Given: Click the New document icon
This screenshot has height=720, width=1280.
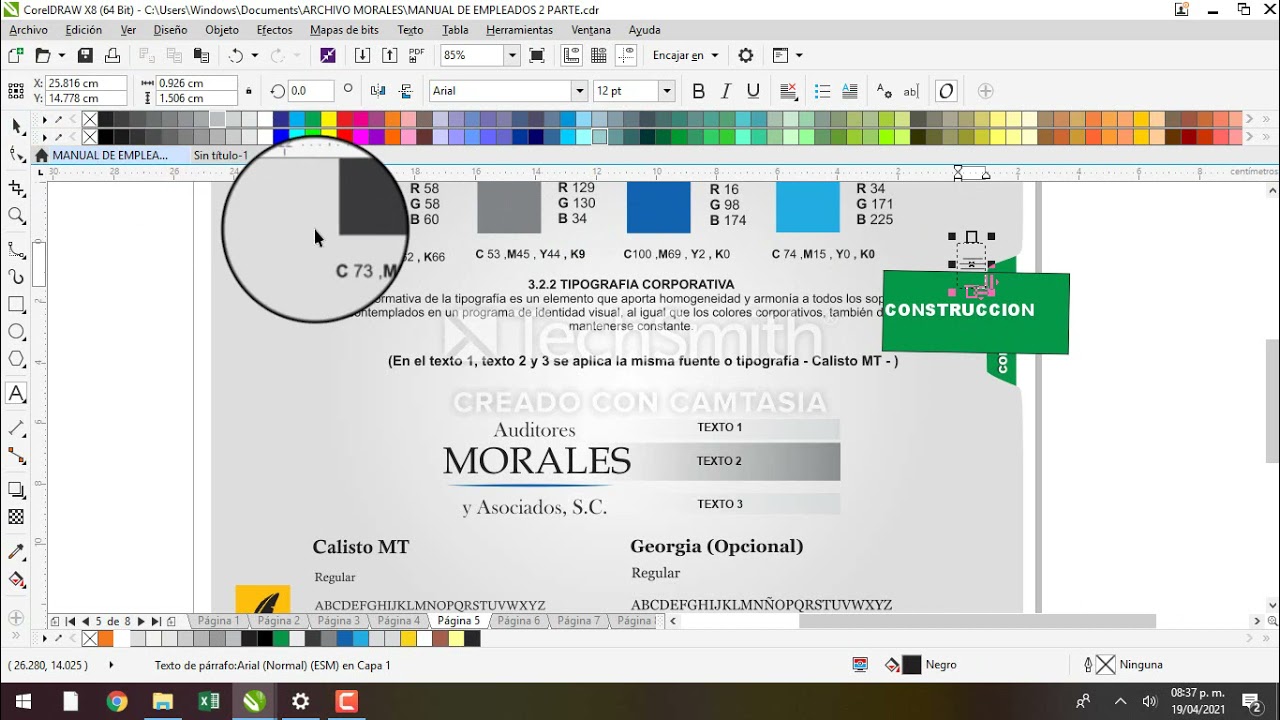Looking at the screenshot, I should point(16,55).
